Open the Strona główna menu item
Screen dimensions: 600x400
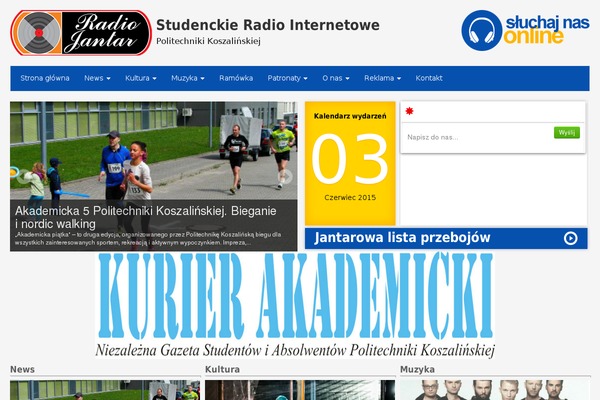pyautogui.click(x=45, y=78)
